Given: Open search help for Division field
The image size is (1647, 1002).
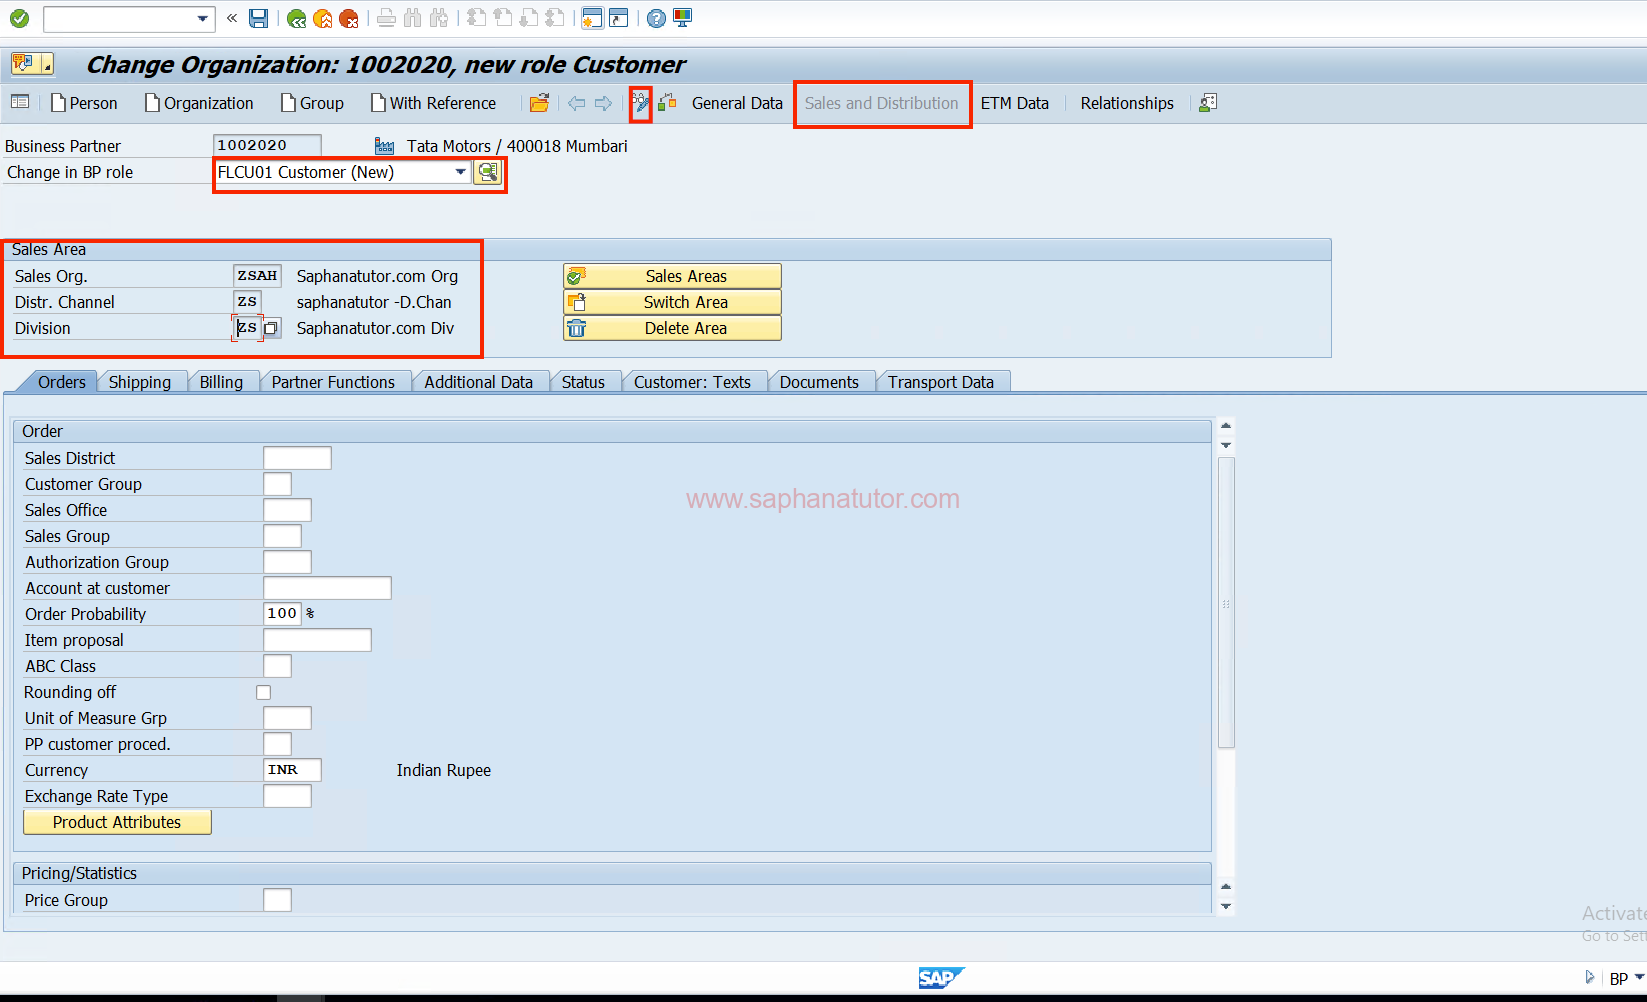Looking at the screenshot, I should 271,328.
